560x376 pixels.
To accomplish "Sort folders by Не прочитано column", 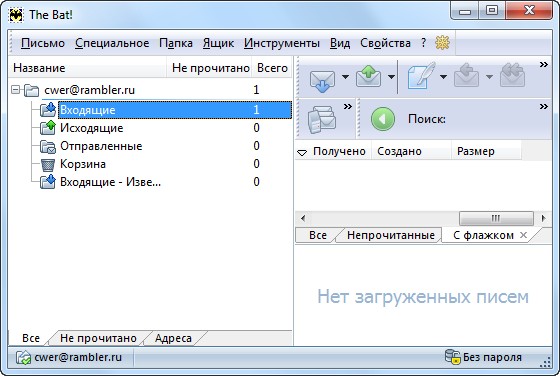I will pos(210,67).
